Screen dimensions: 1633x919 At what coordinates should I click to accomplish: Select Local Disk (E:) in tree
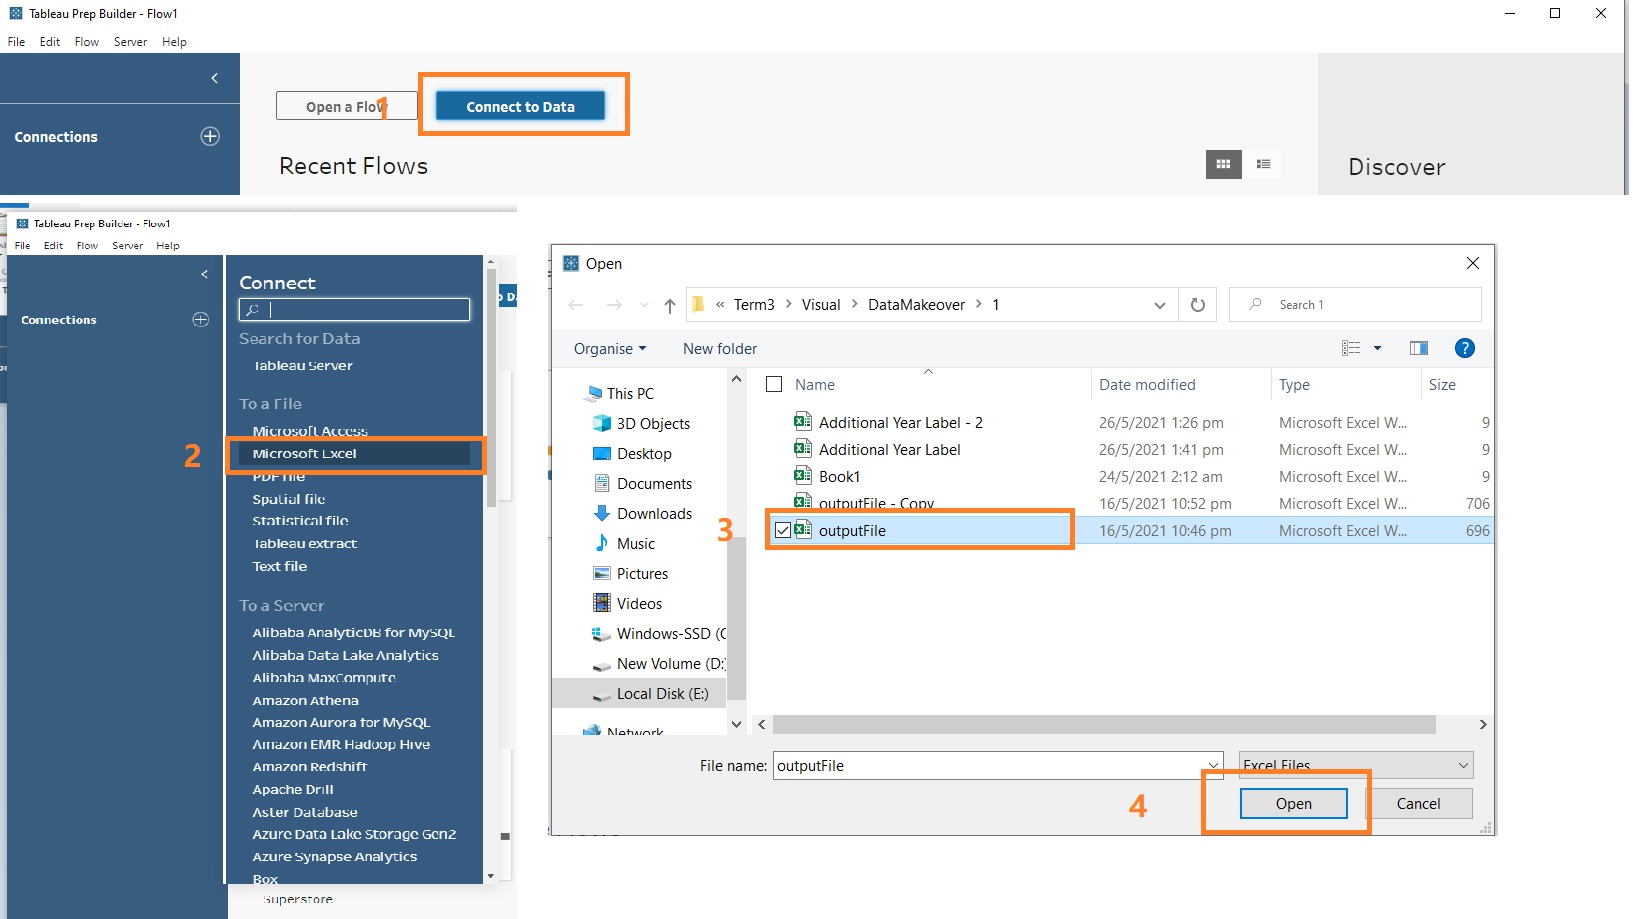click(662, 694)
